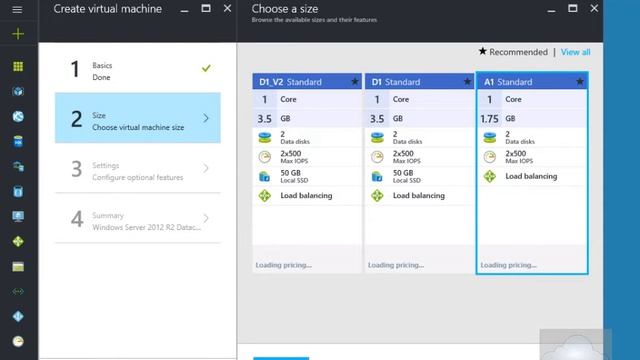Expand the Settings step chevron

pyautogui.click(x=206, y=168)
